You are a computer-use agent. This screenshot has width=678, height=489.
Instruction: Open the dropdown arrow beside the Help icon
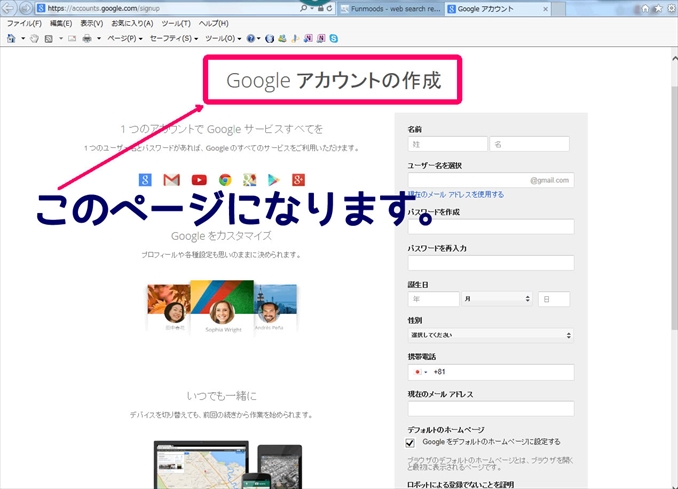pos(259,38)
